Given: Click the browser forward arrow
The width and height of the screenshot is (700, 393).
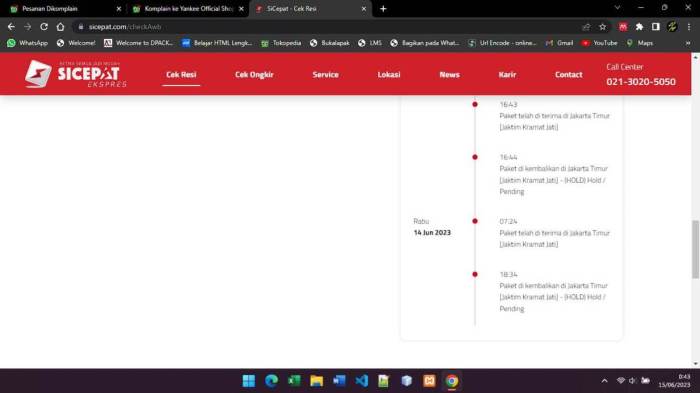Looking at the screenshot, I should point(28,27).
